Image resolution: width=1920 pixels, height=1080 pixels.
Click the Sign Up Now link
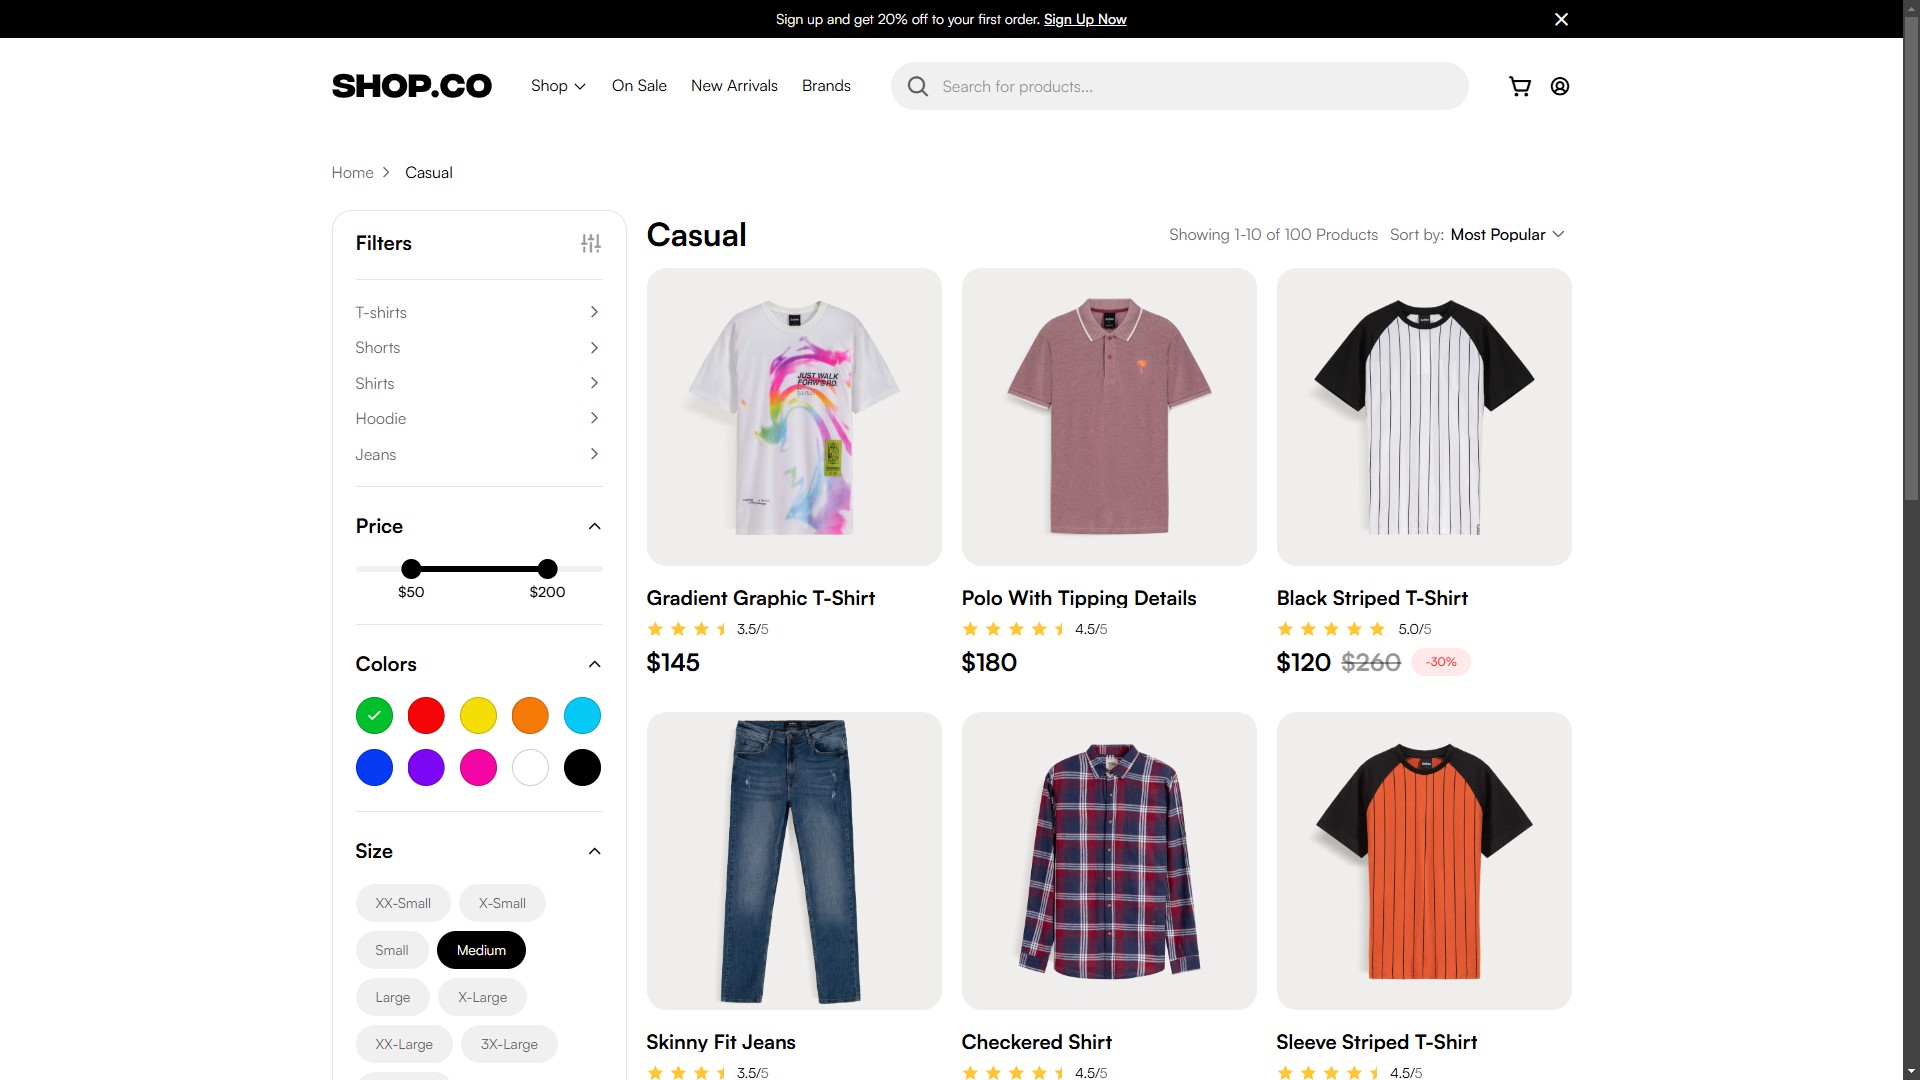click(x=1085, y=20)
